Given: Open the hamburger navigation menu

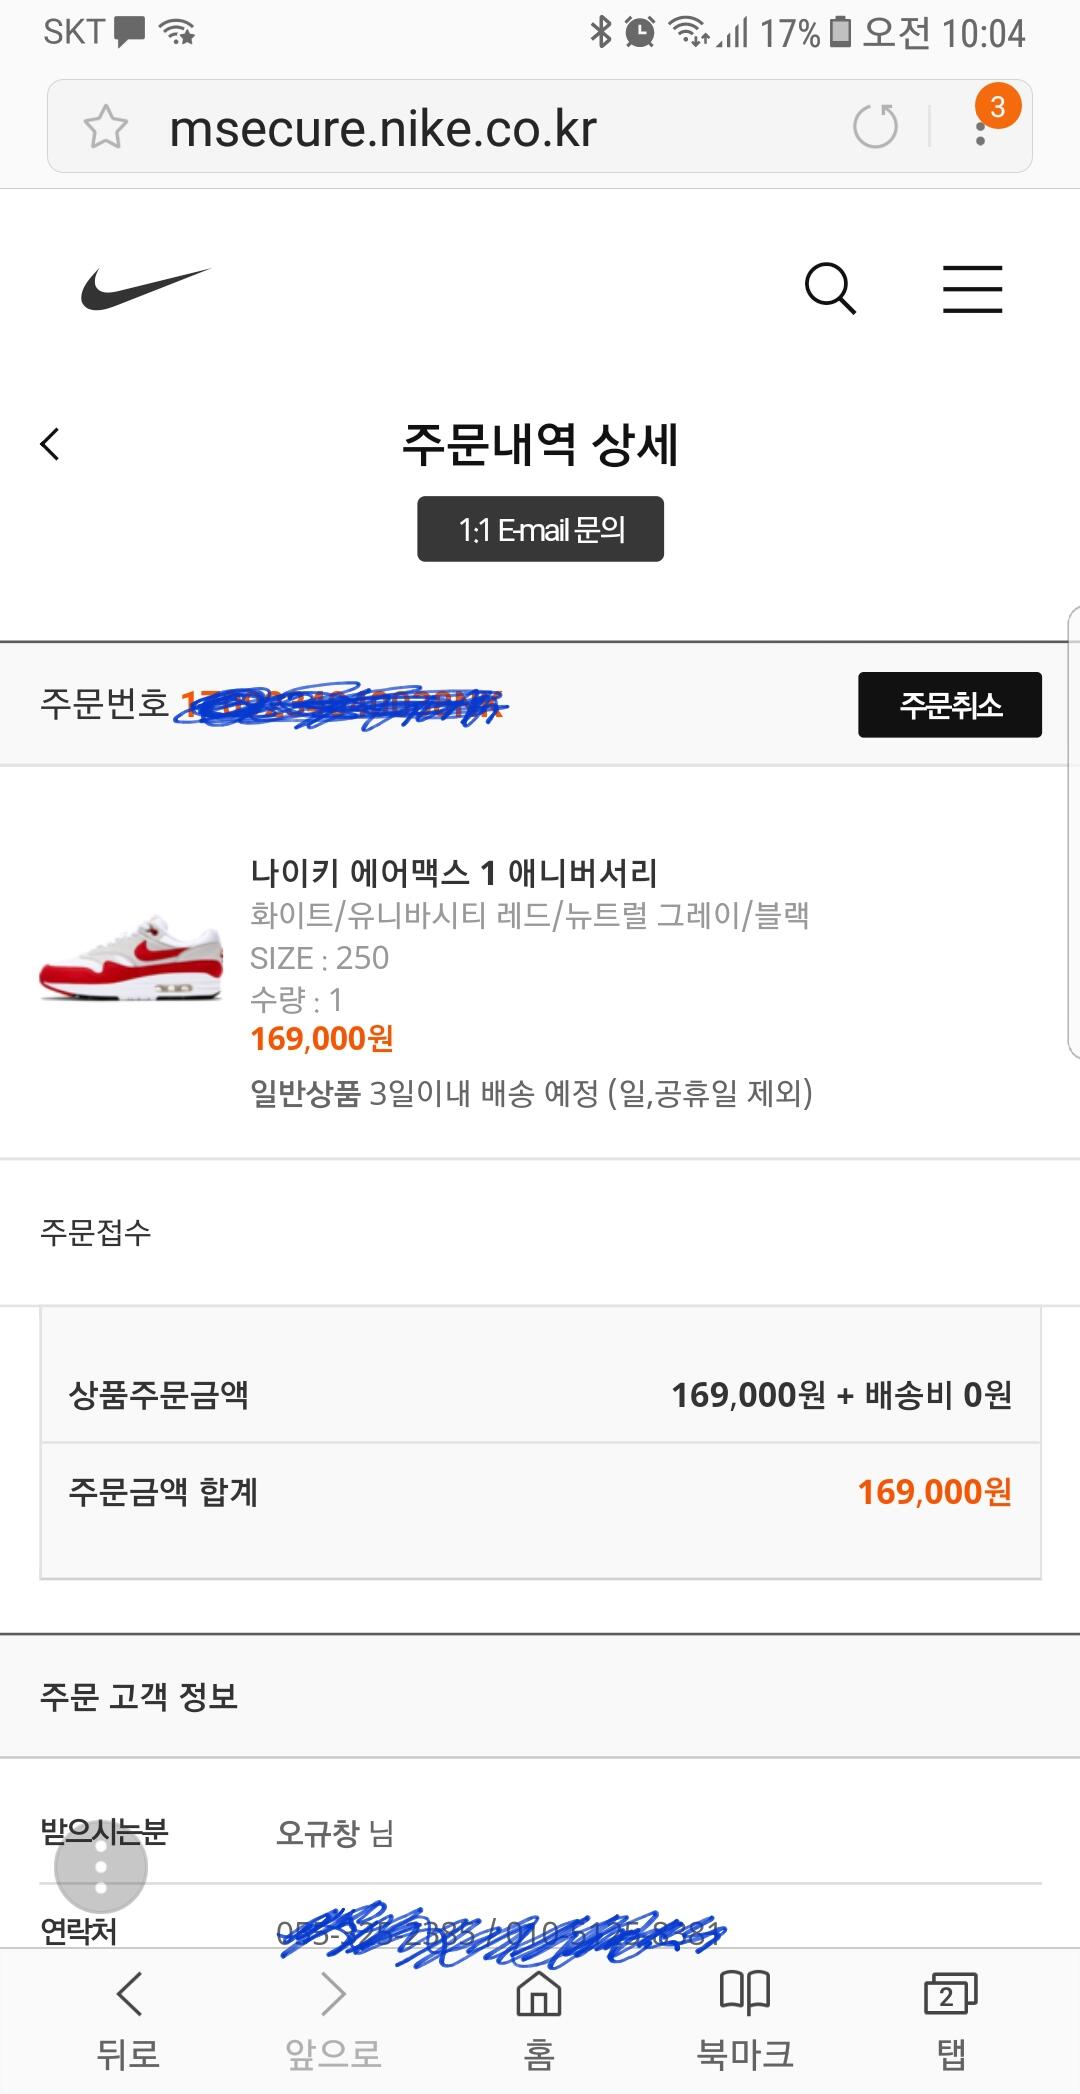Looking at the screenshot, I should tap(972, 289).
